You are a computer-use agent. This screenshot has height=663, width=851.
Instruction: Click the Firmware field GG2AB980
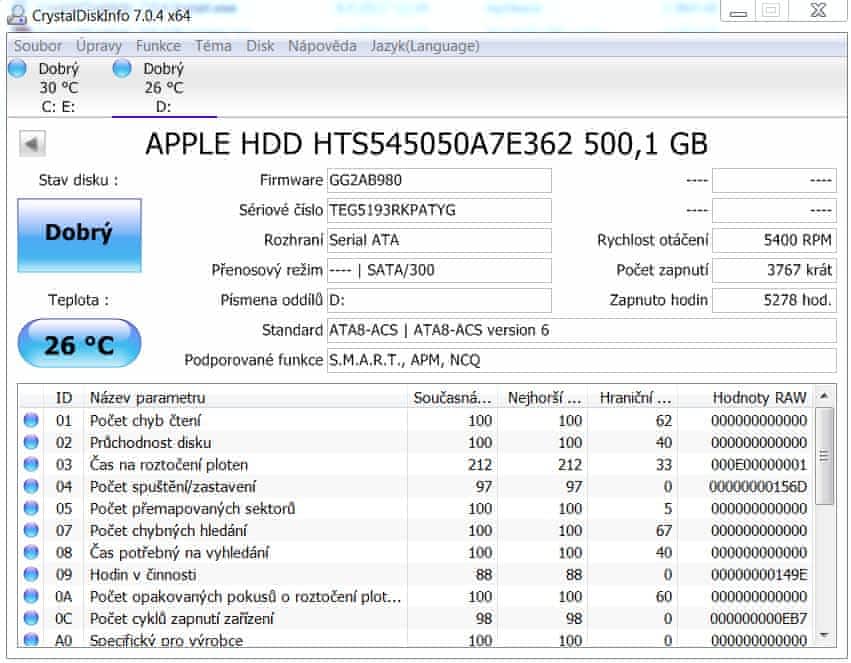pyautogui.click(x=439, y=180)
